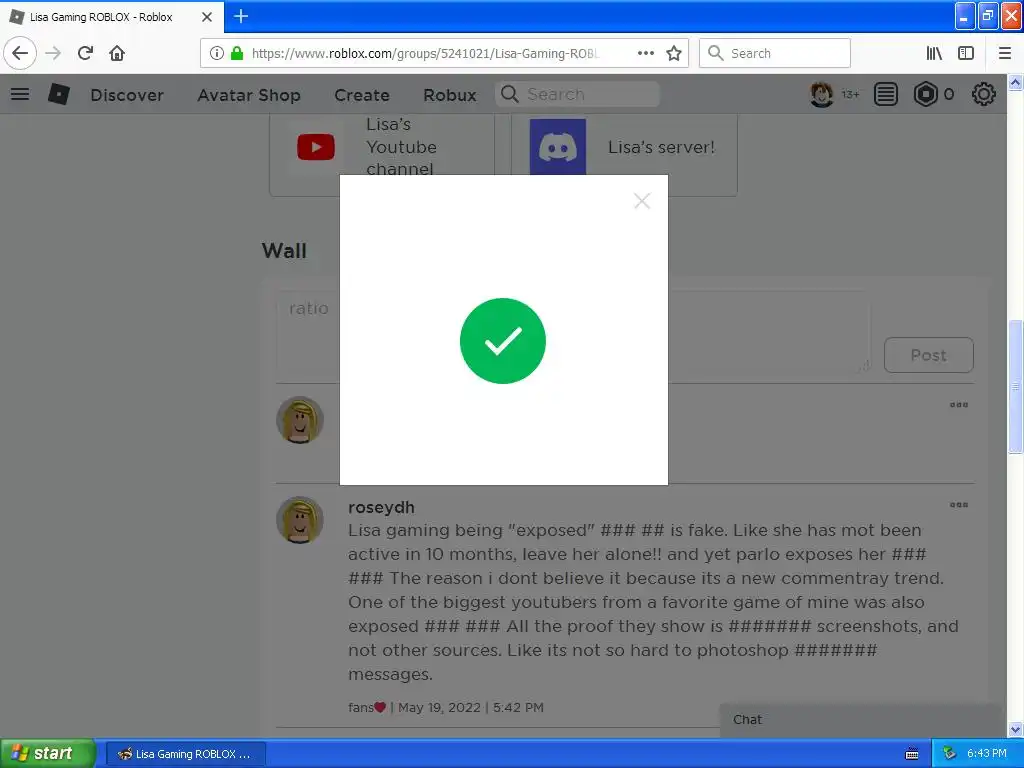This screenshot has width=1024, height=768.
Task: Open the Roblox notifications feed icon
Action: tap(886, 95)
